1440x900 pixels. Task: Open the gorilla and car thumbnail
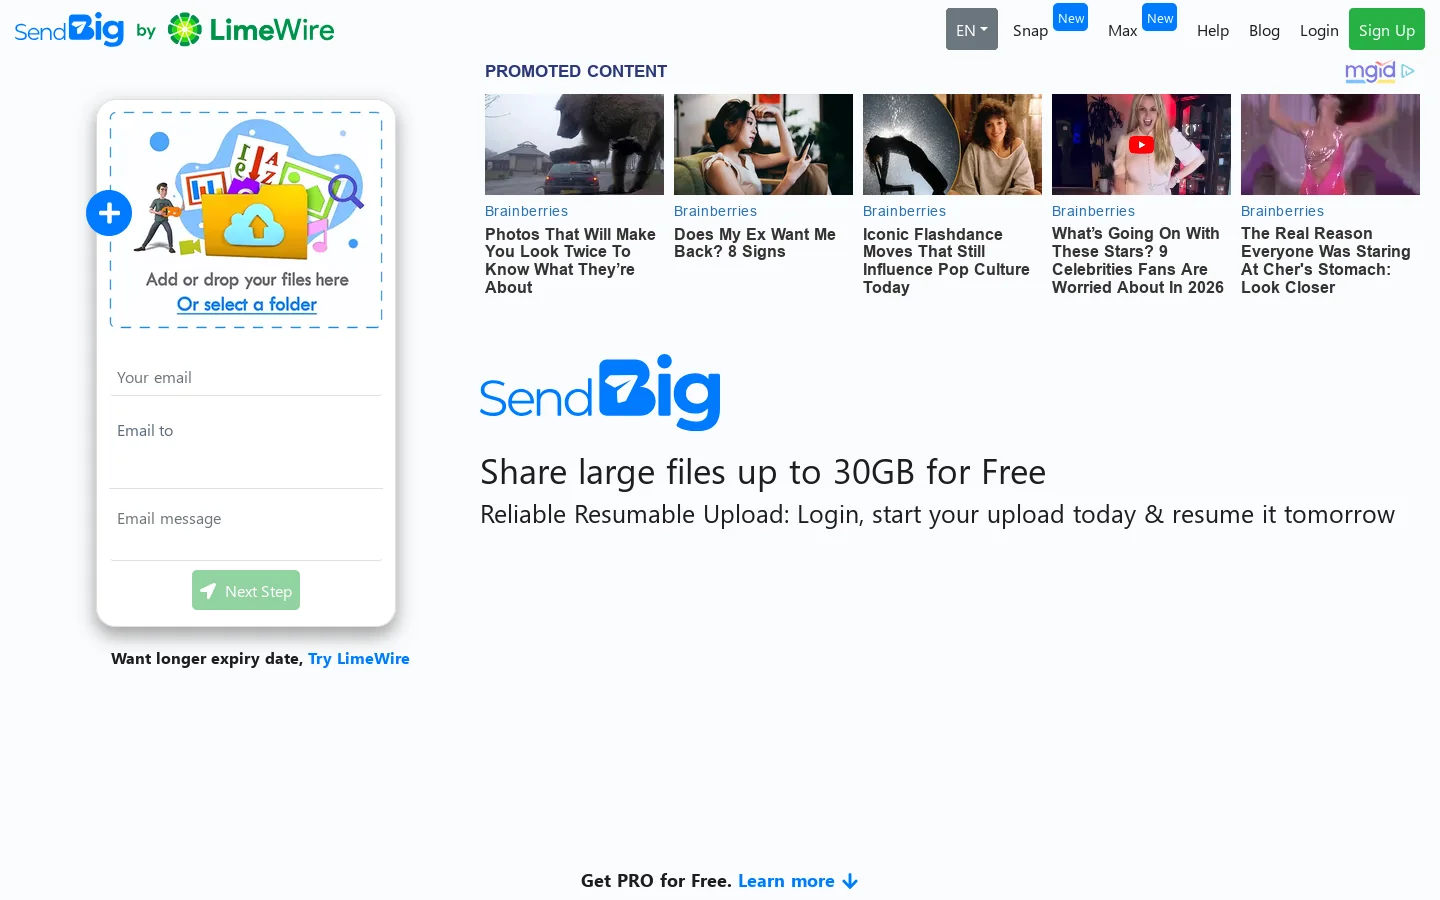point(574,144)
